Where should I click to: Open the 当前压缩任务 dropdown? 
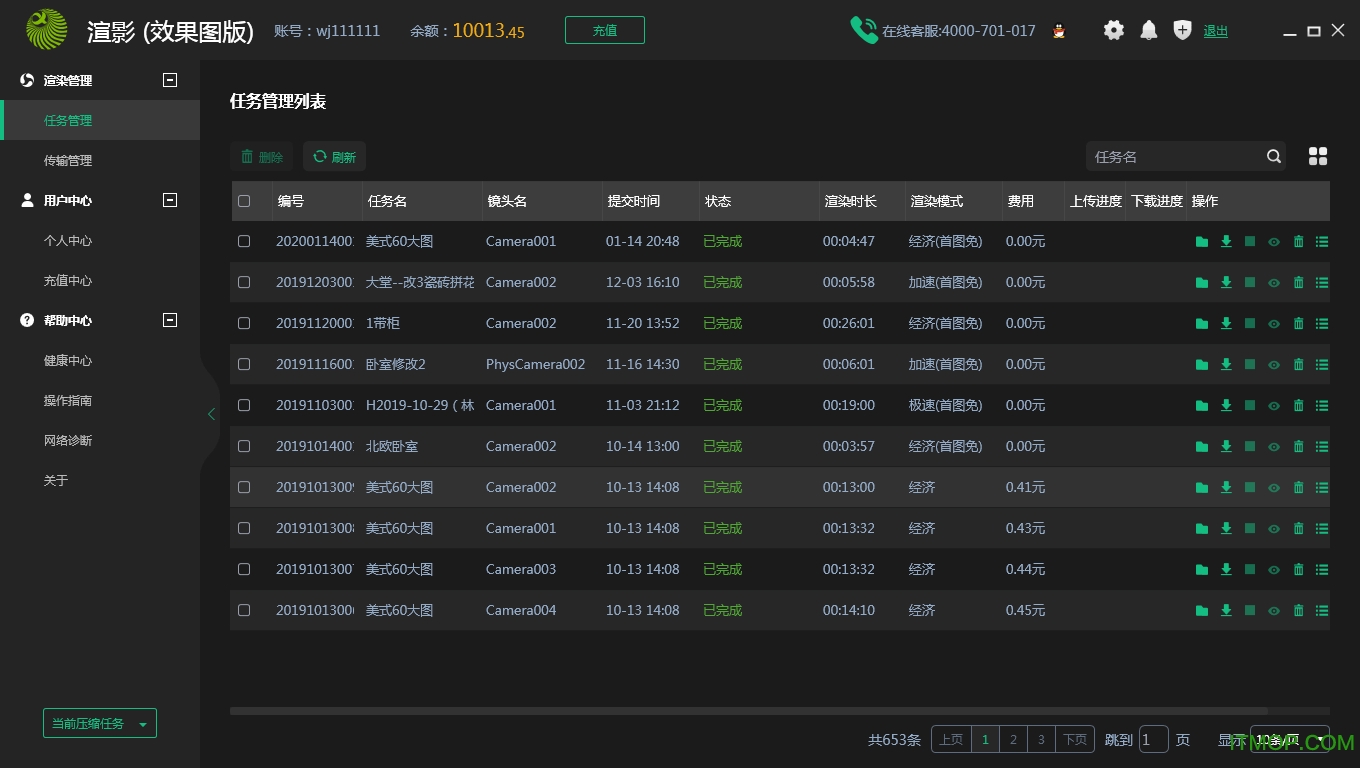click(x=100, y=724)
